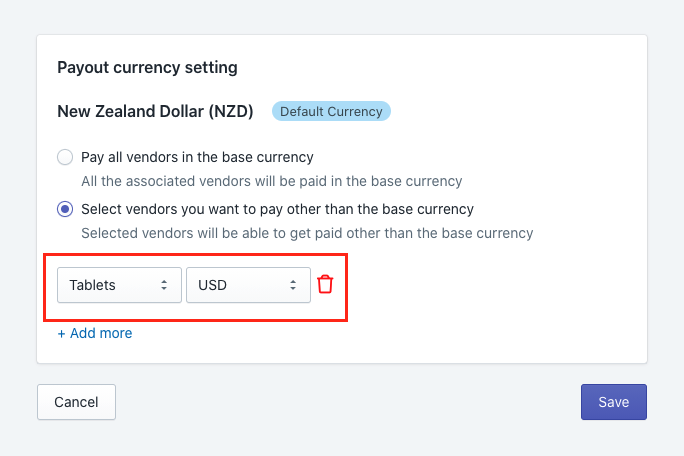Click the 'Tablets' text in vendor selector
This screenshot has height=456, width=684.
click(x=92, y=285)
